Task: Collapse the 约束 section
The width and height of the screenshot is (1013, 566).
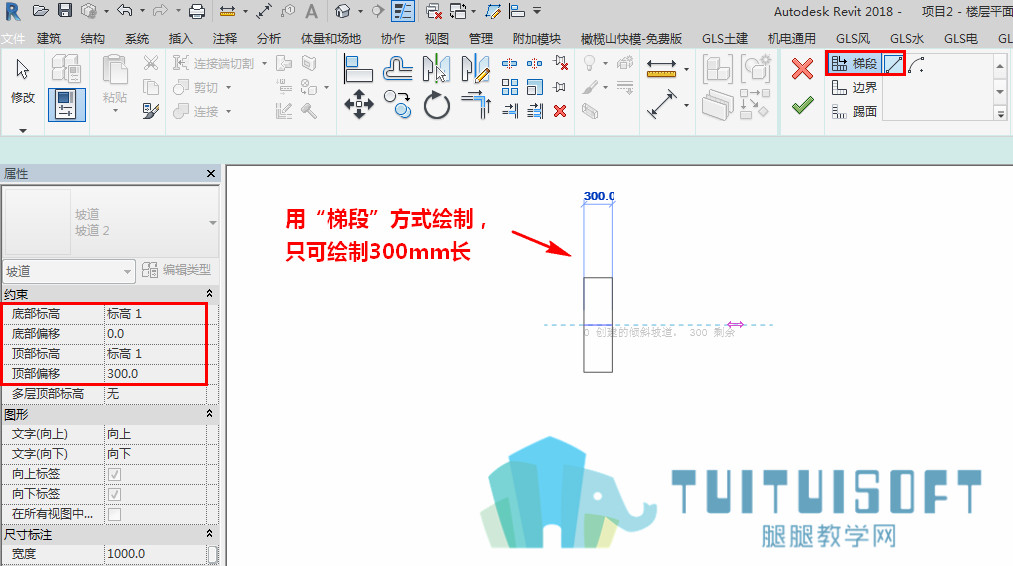Action: [209, 294]
